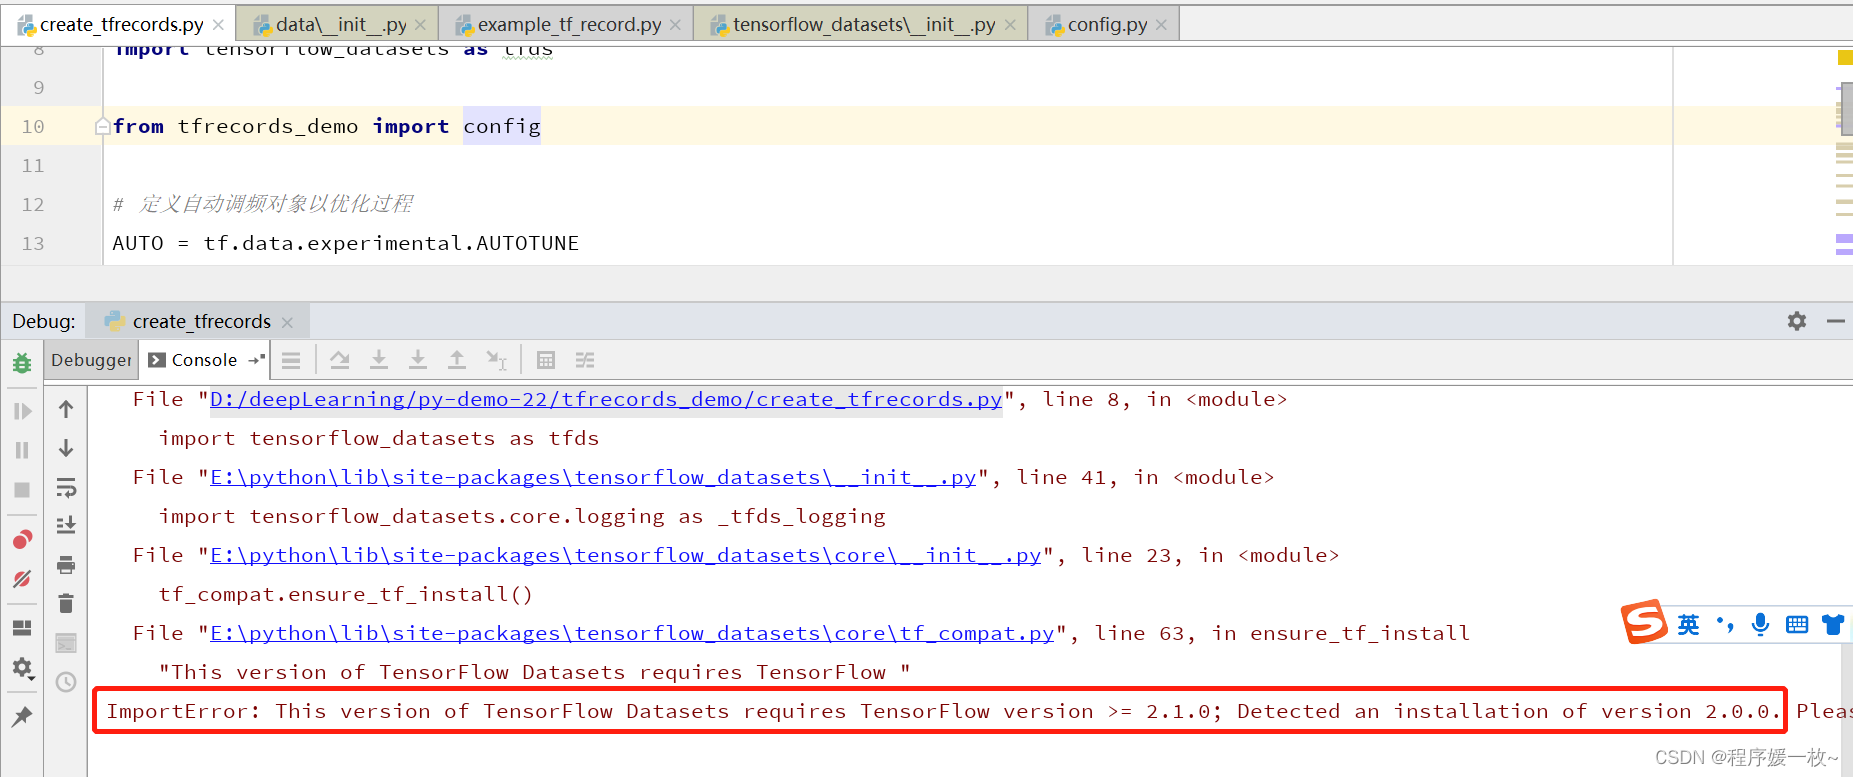
Task: Select the create_tfrecords debug session tab
Action: 200,321
